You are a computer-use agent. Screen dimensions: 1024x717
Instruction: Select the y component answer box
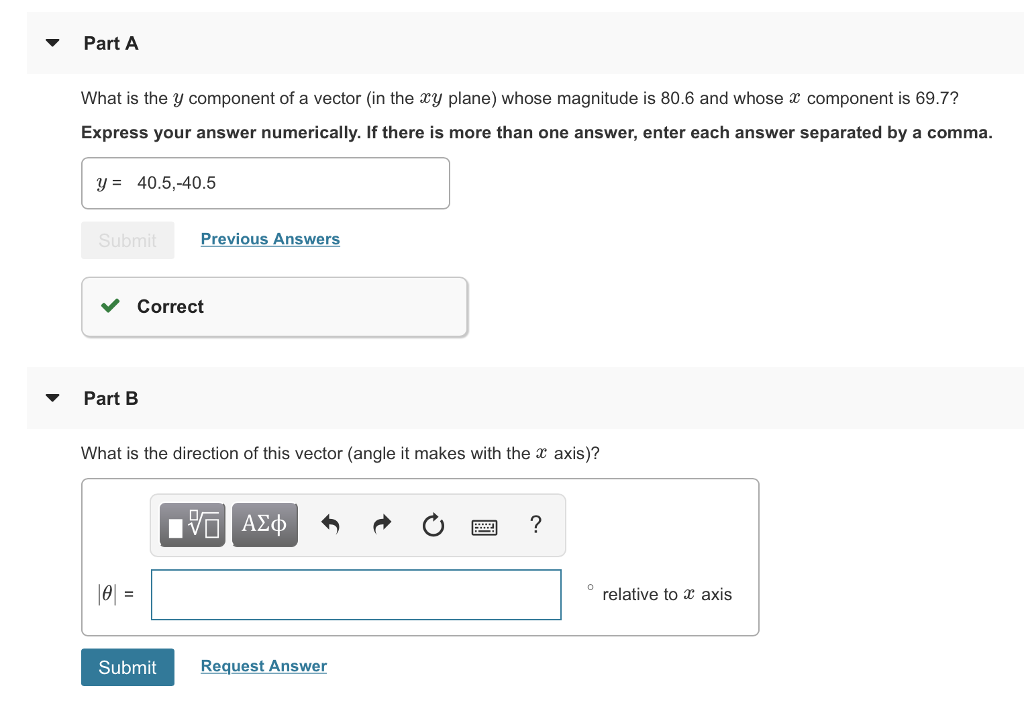265,183
